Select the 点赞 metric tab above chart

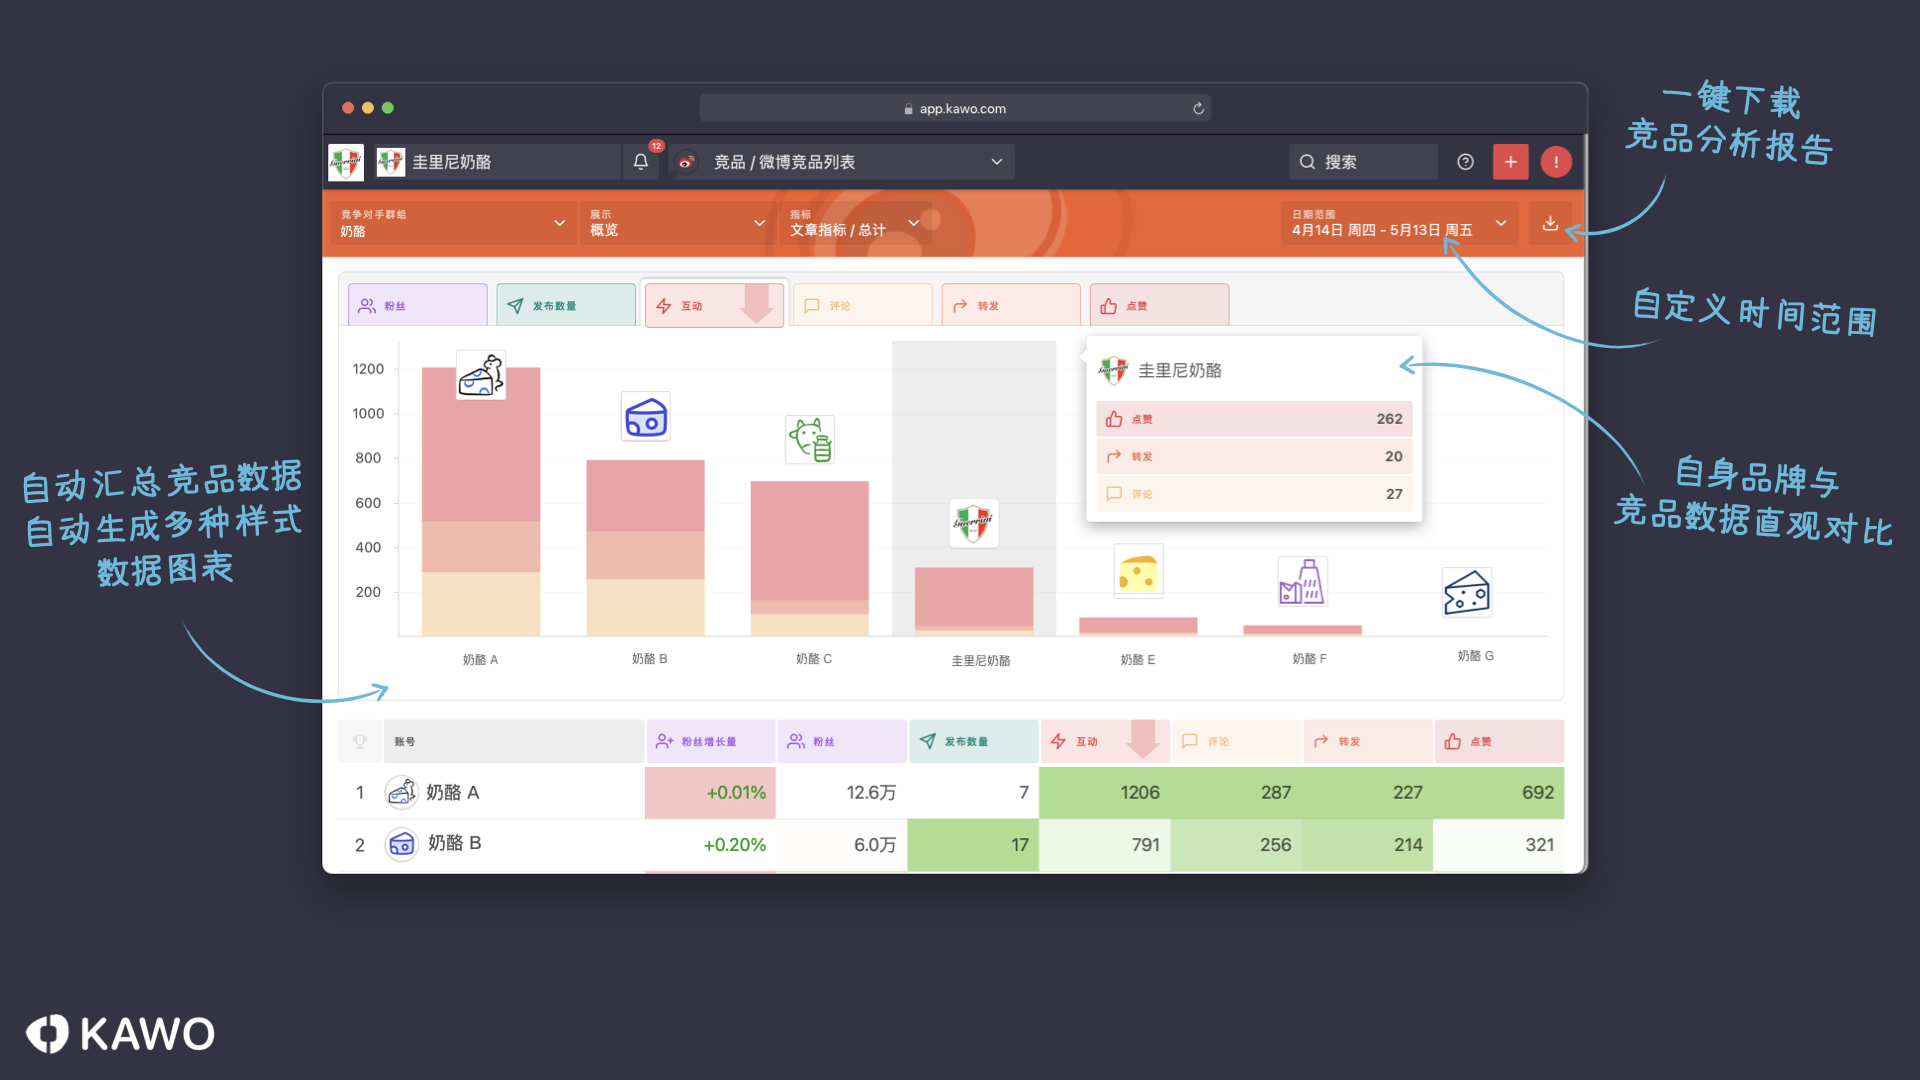pos(1158,306)
